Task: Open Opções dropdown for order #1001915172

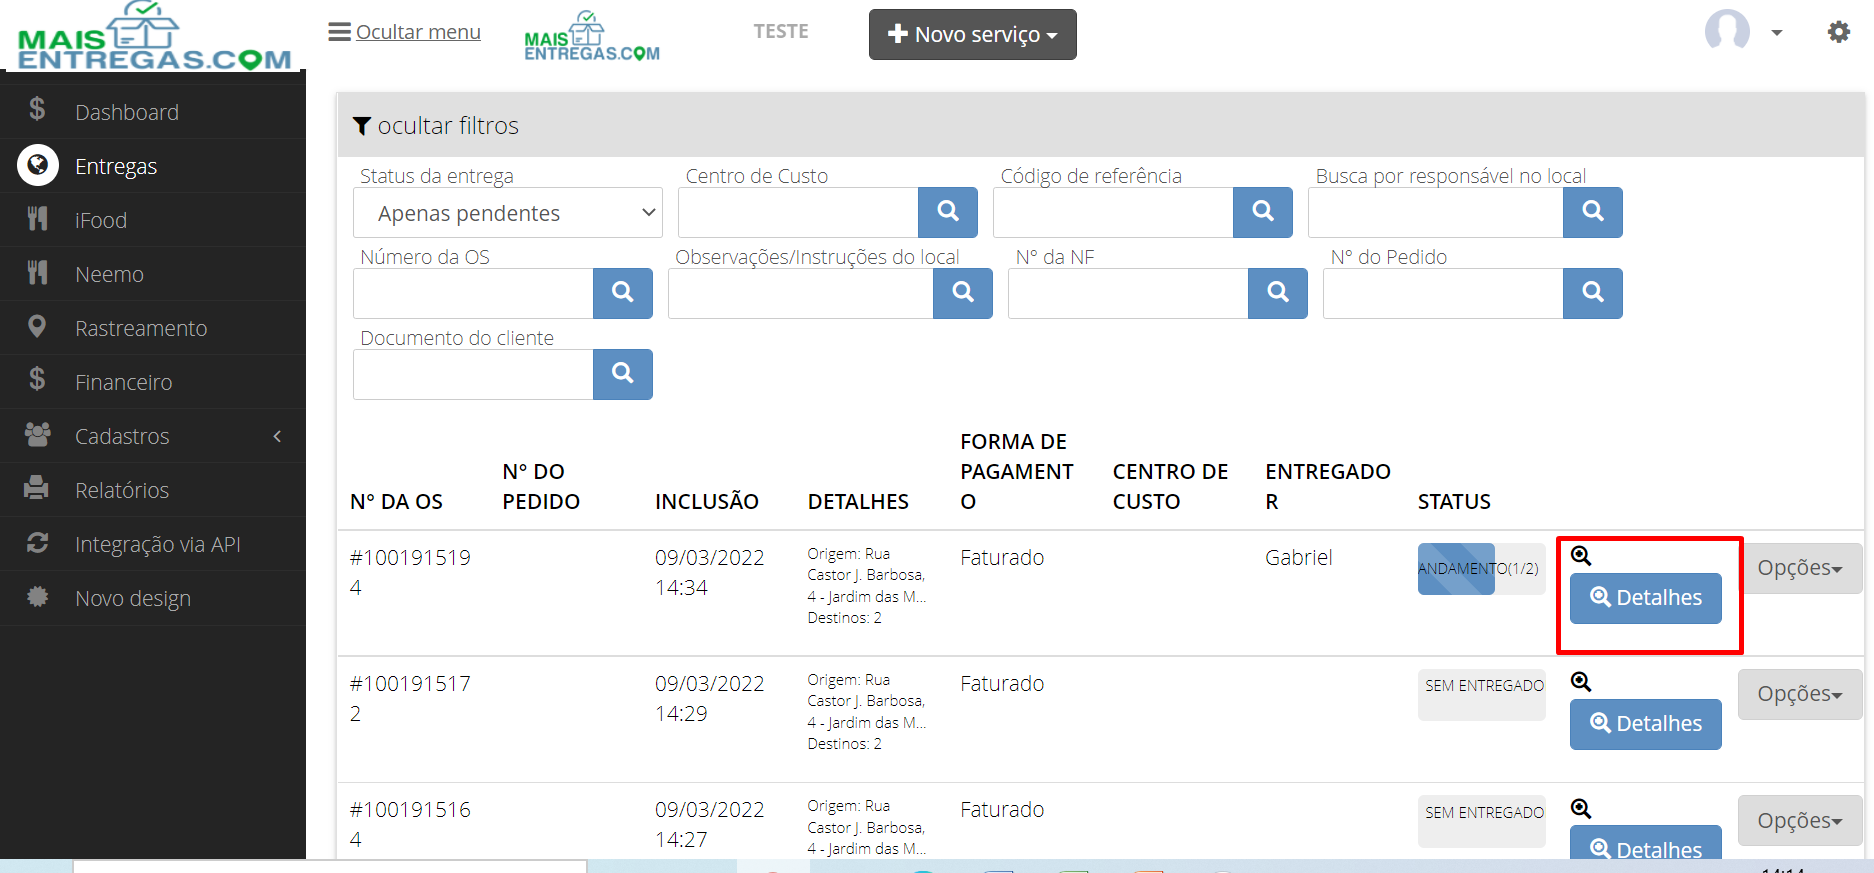Action: [1800, 694]
